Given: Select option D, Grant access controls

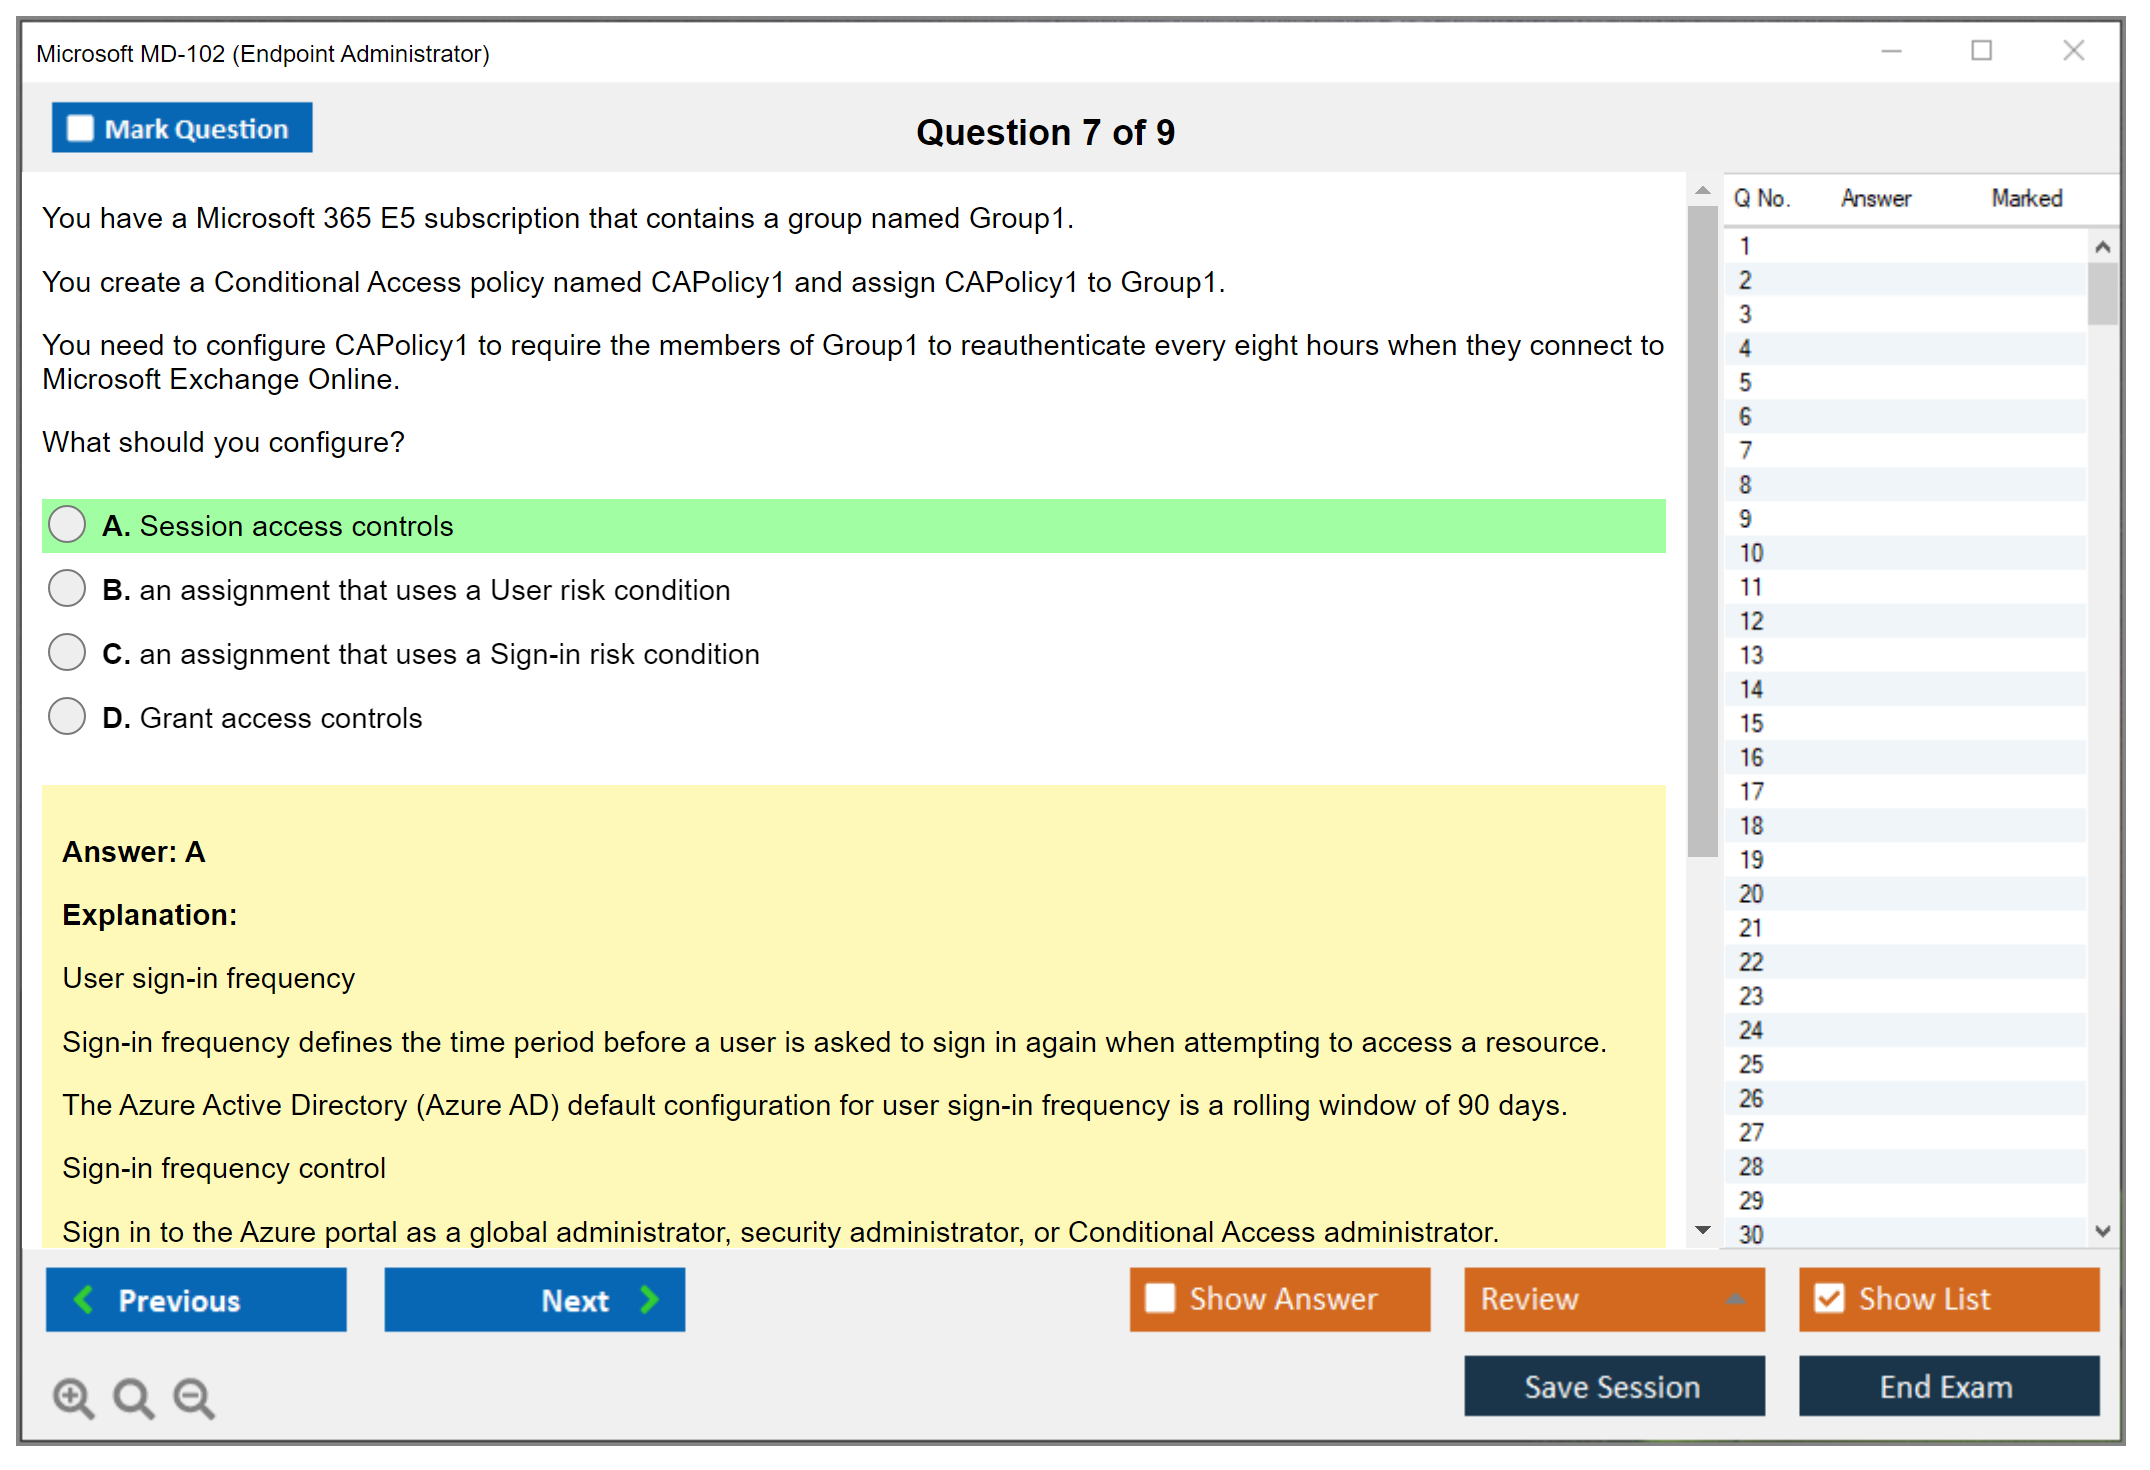Looking at the screenshot, I should tap(67, 716).
